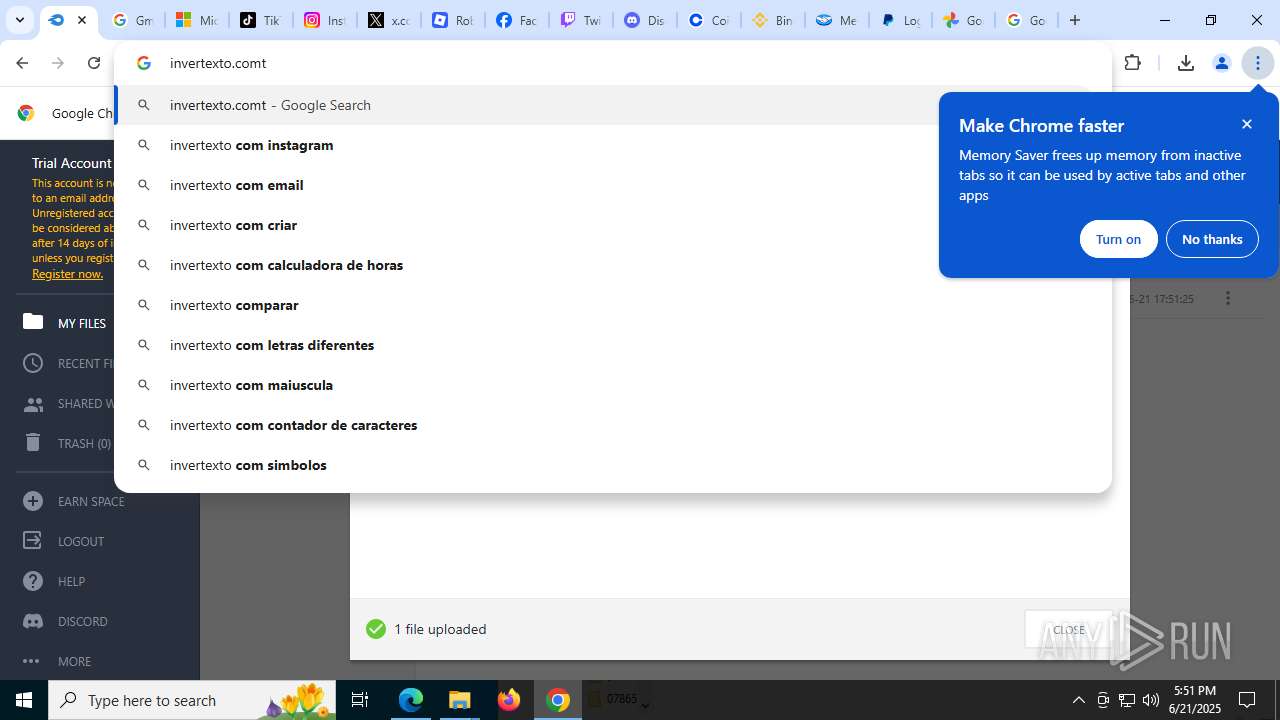Open the taskbar clock showing 5:51 PM
The width and height of the screenshot is (1280, 720).
1195,700
